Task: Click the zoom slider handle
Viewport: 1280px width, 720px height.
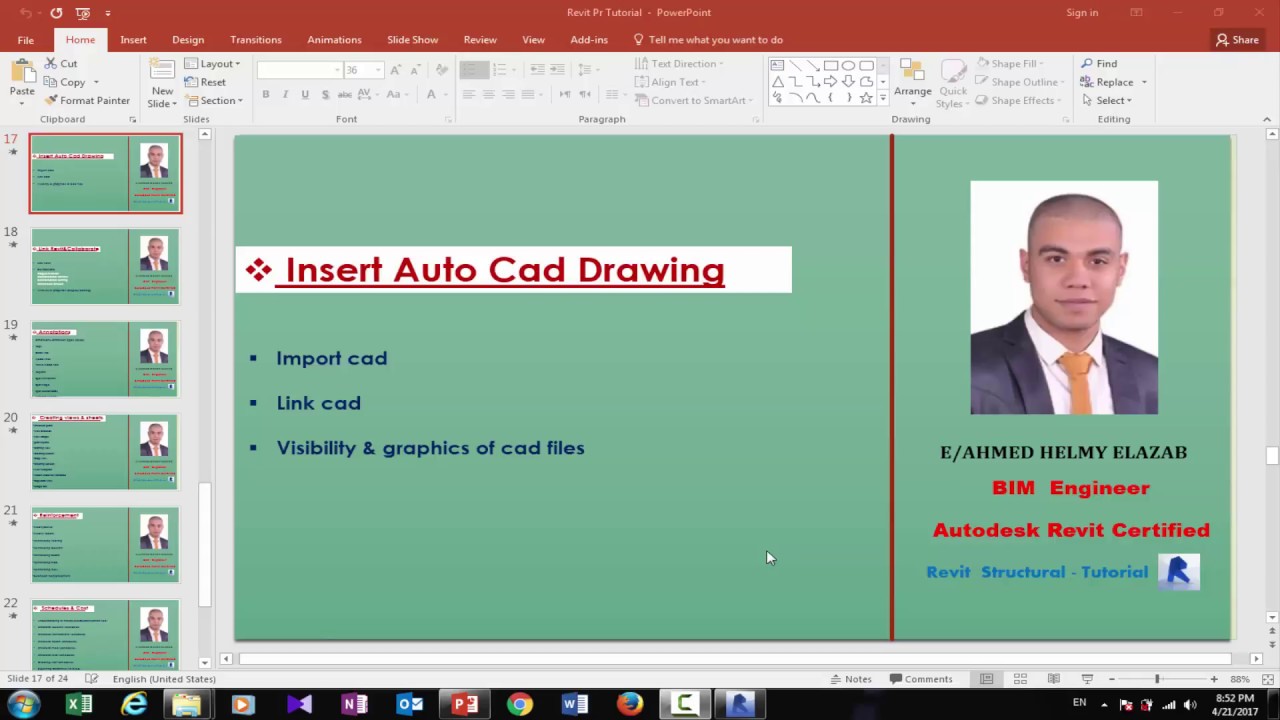Action: coord(1157,679)
